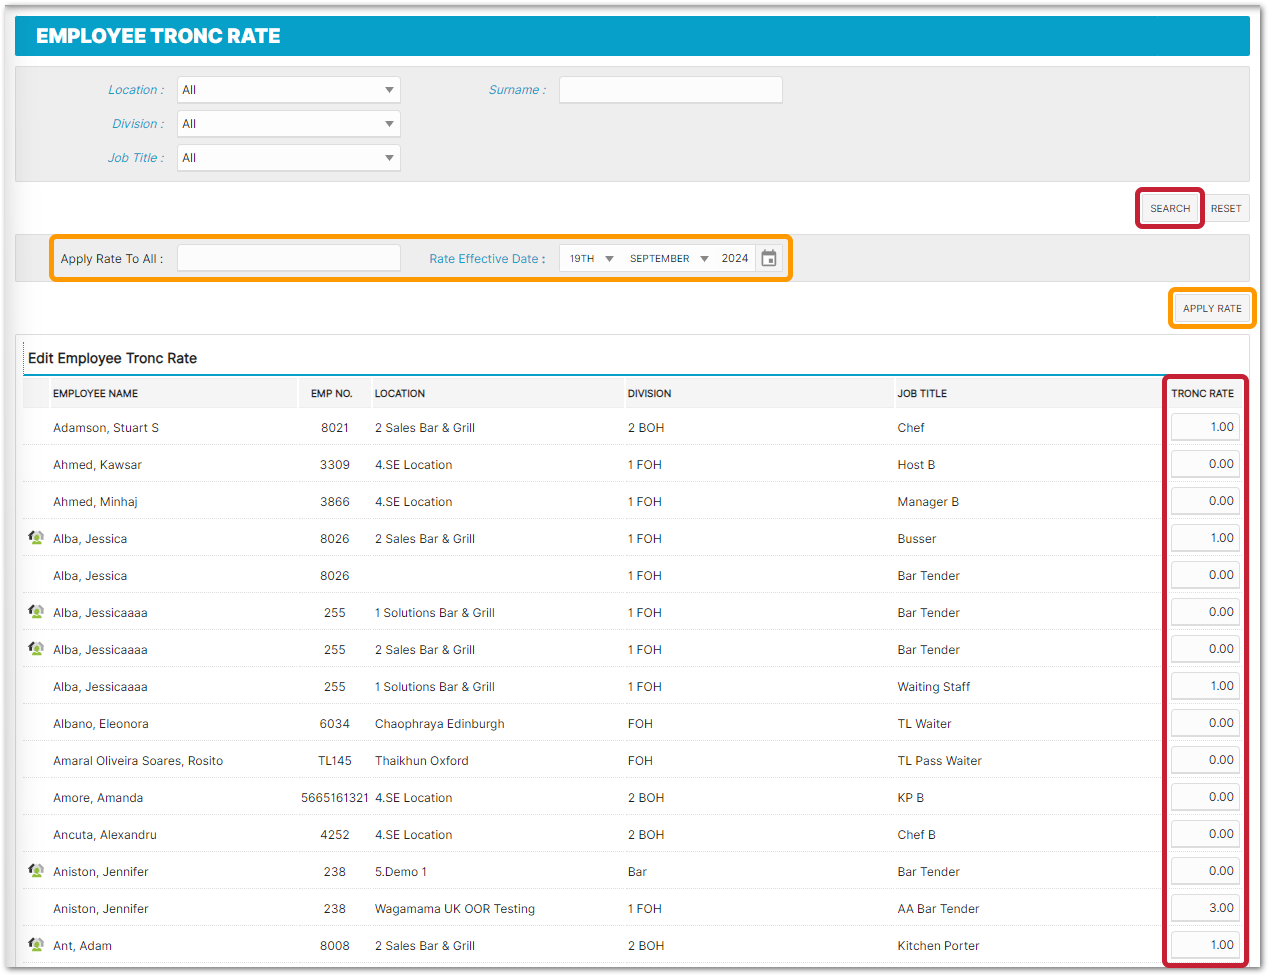Screen dimensions: 1269x976
Task: Focus the Surname text field
Action: pyautogui.click(x=670, y=90)
